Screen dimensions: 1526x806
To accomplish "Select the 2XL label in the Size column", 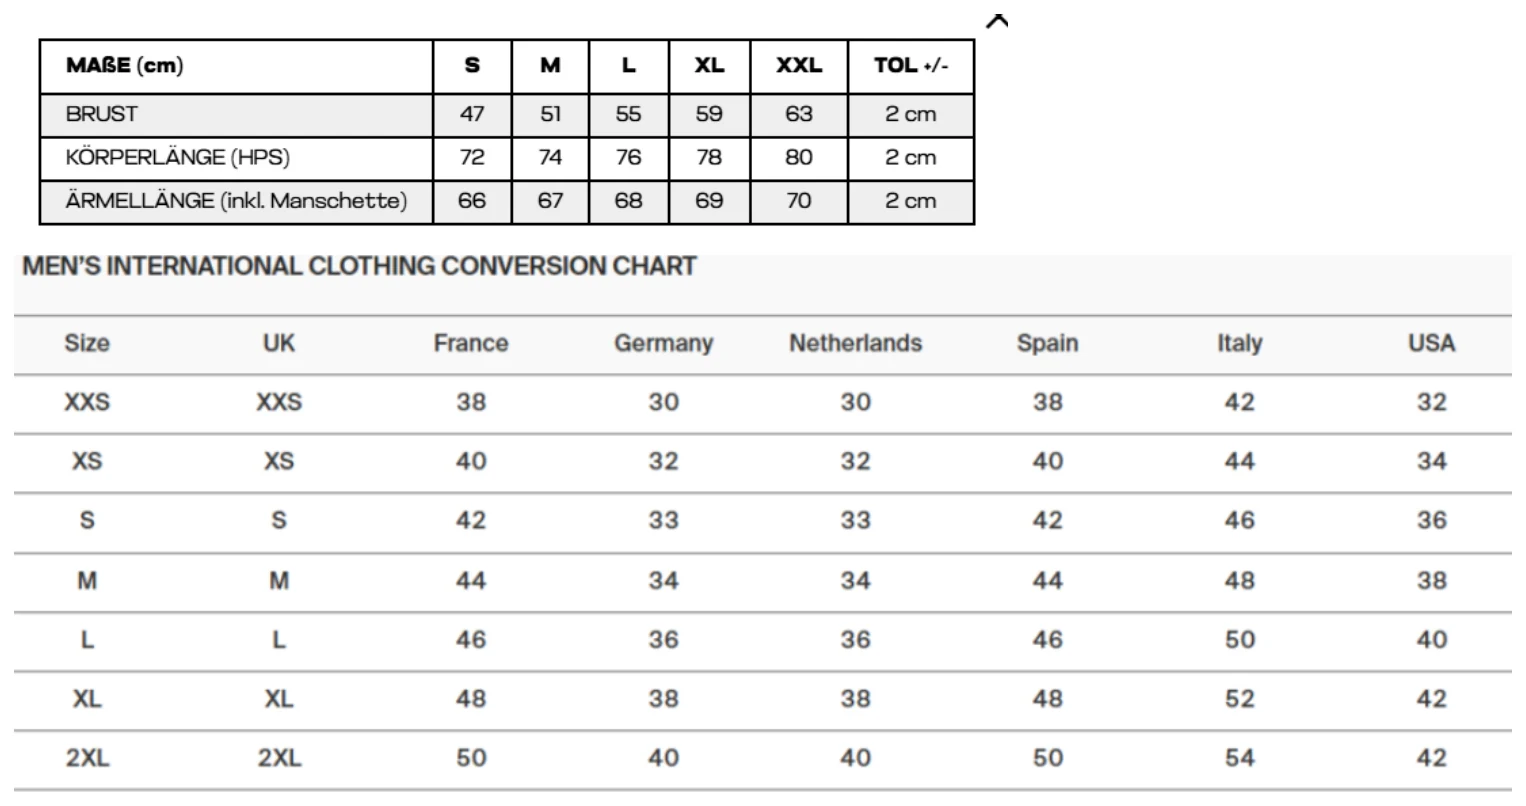I will tap(87, 758).
